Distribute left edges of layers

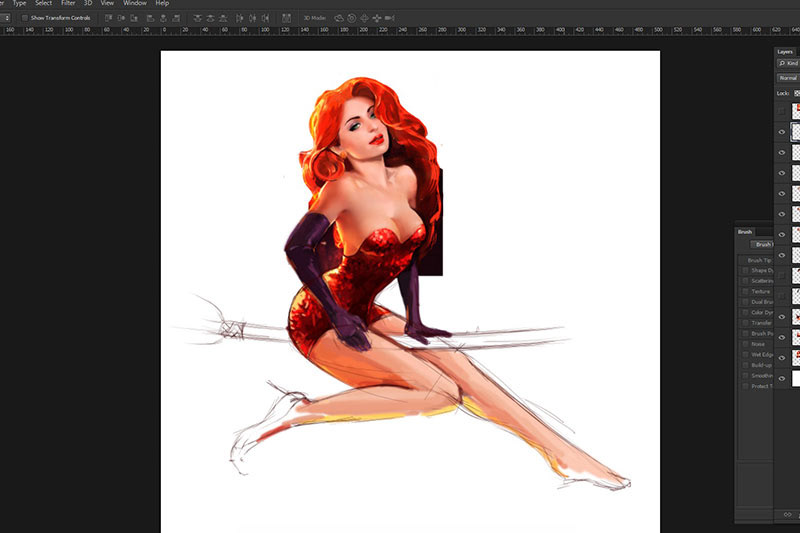(239, 18)
